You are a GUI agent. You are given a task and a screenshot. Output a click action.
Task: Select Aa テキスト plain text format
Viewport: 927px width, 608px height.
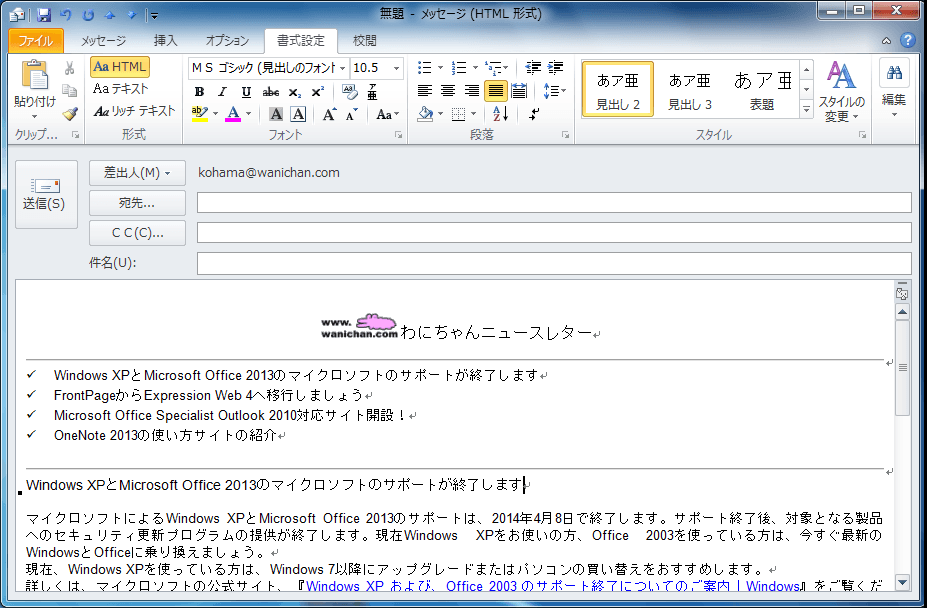121,89
